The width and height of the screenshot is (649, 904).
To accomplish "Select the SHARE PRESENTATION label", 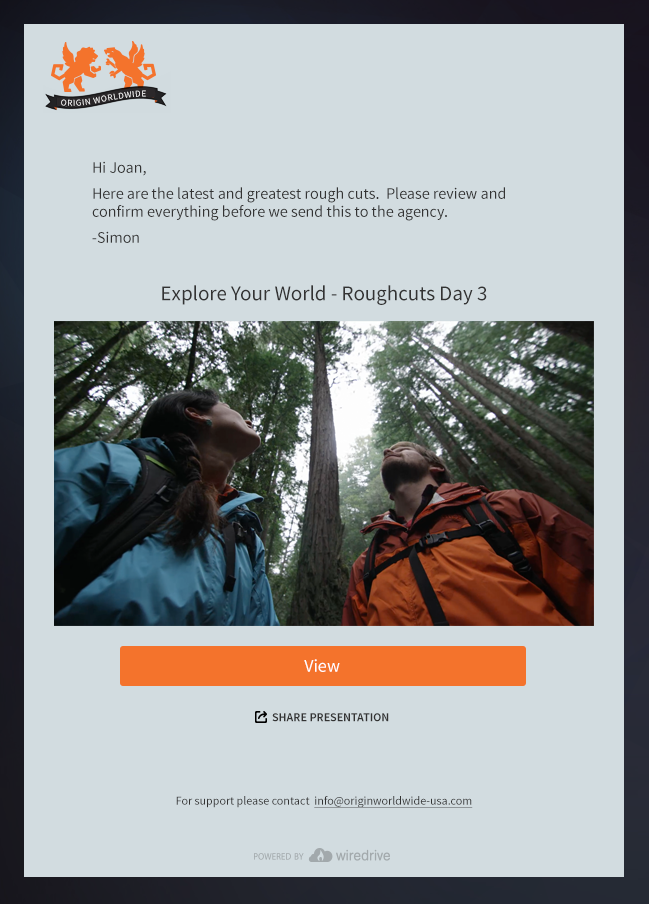I will point(330,717).
